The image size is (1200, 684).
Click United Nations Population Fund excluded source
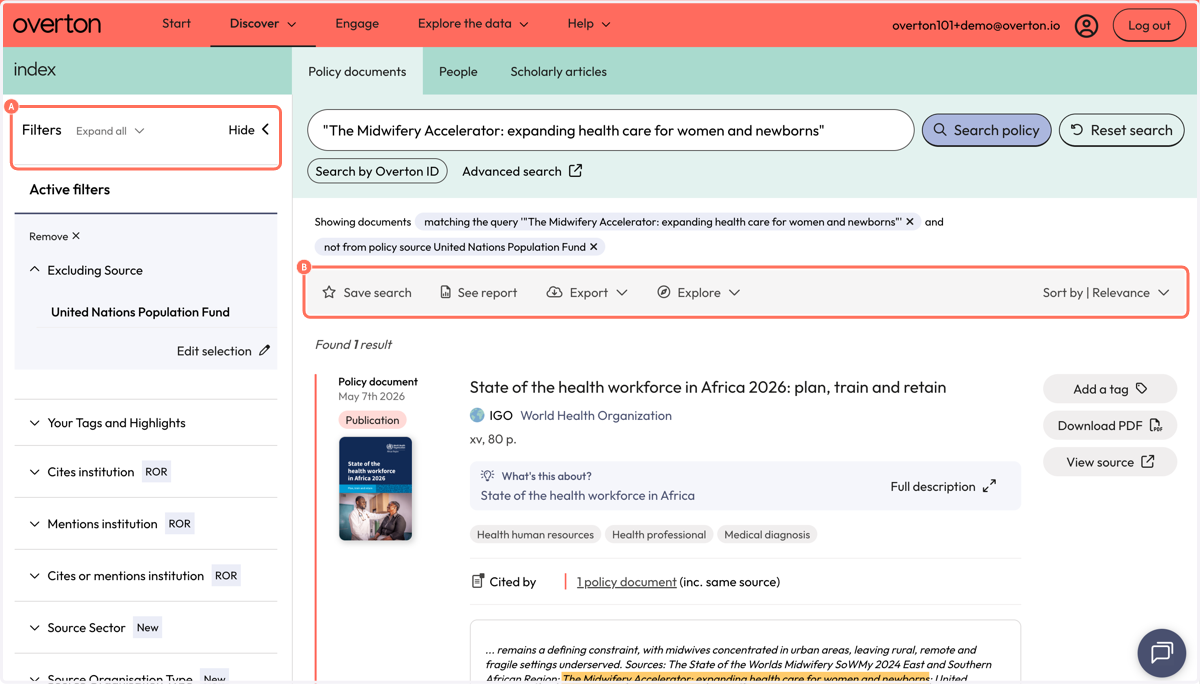point(140,312)
